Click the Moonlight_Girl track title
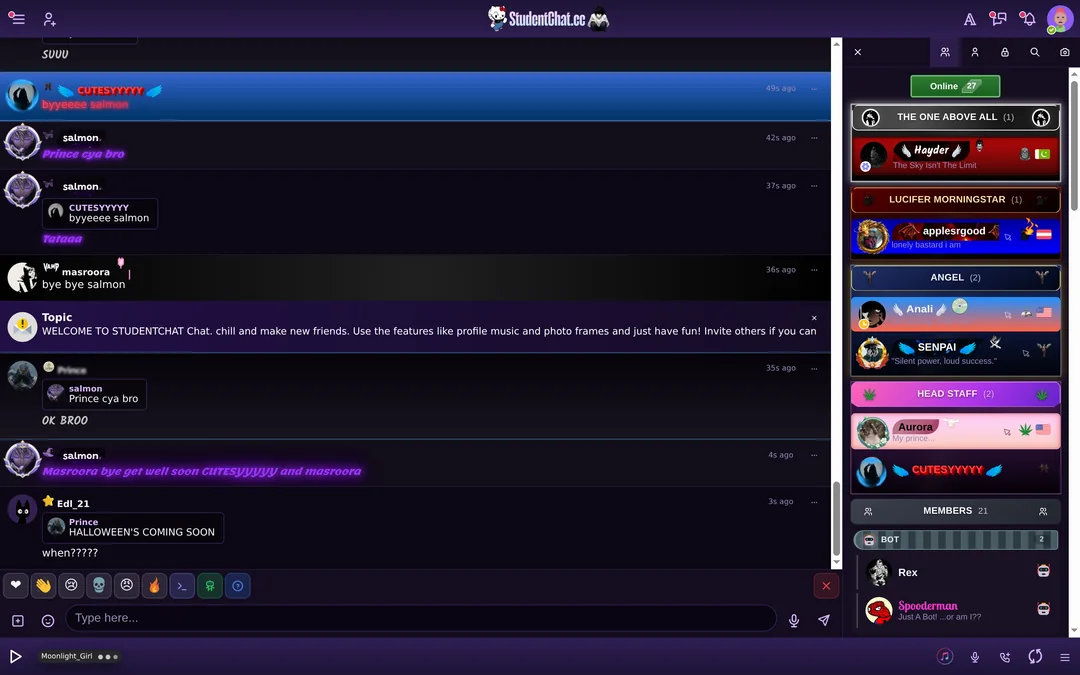Screen dimensions: 1080x675 66,656
